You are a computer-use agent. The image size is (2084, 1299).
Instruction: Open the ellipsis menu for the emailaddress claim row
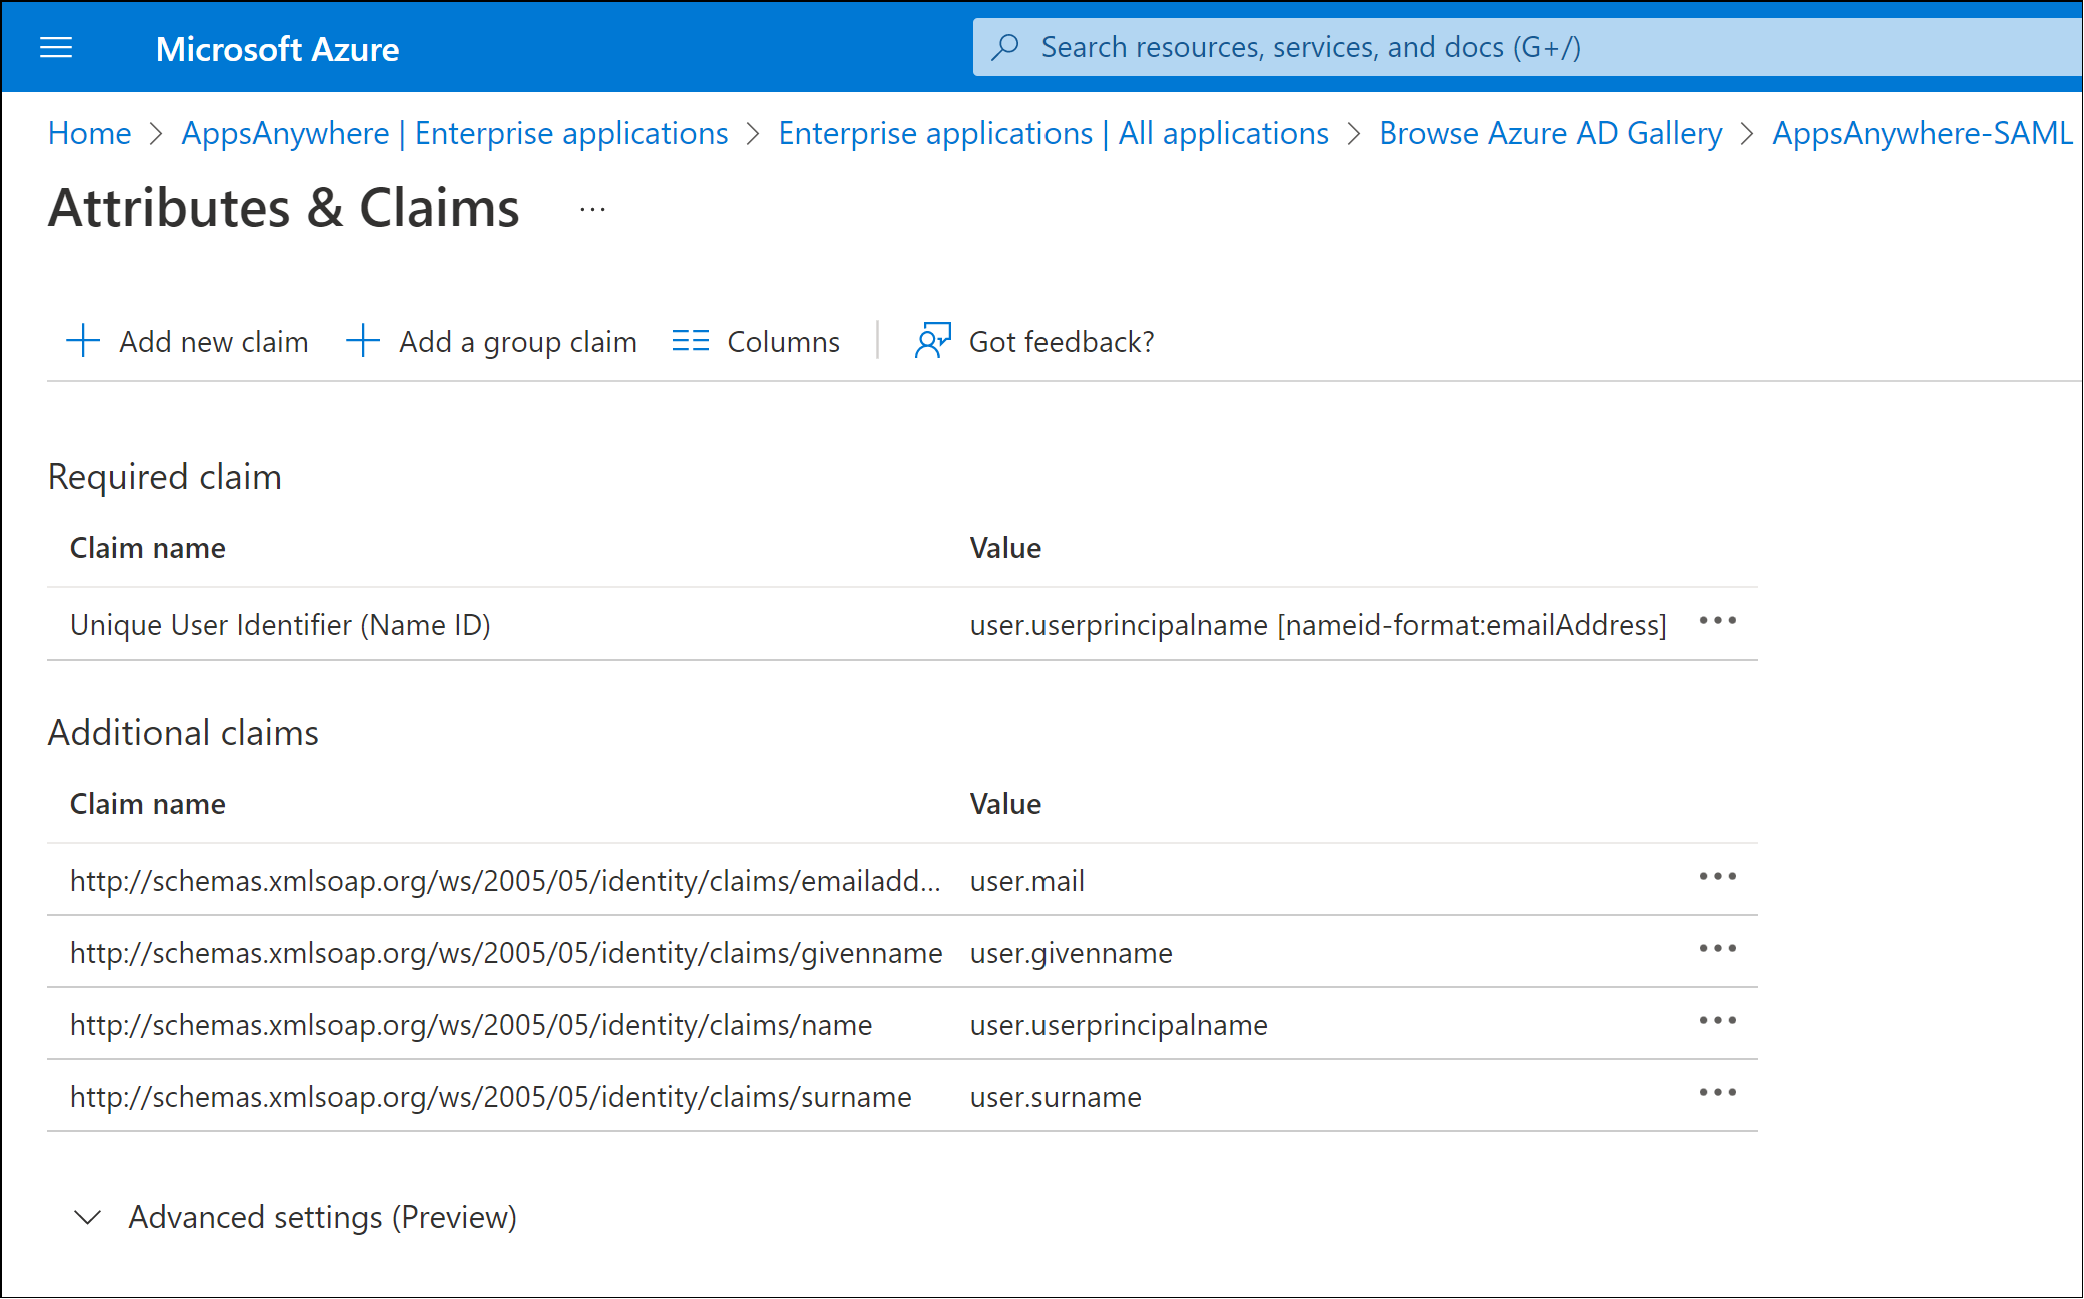tap(1717, 877)
